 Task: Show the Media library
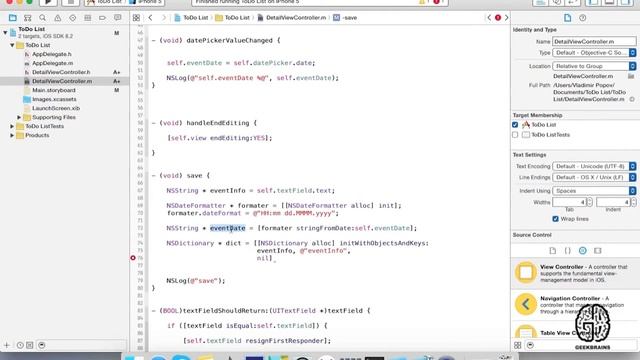(x=598, y=251)
